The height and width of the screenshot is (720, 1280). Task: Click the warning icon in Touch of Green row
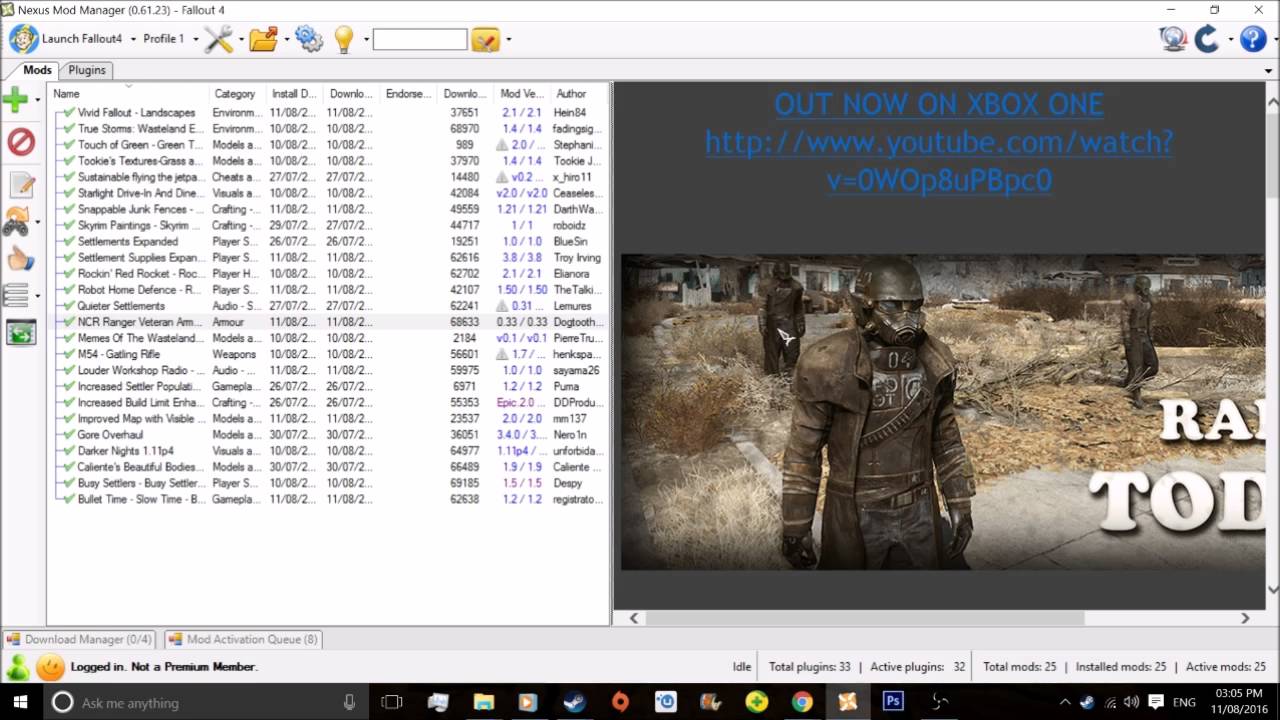click(502, 145)
